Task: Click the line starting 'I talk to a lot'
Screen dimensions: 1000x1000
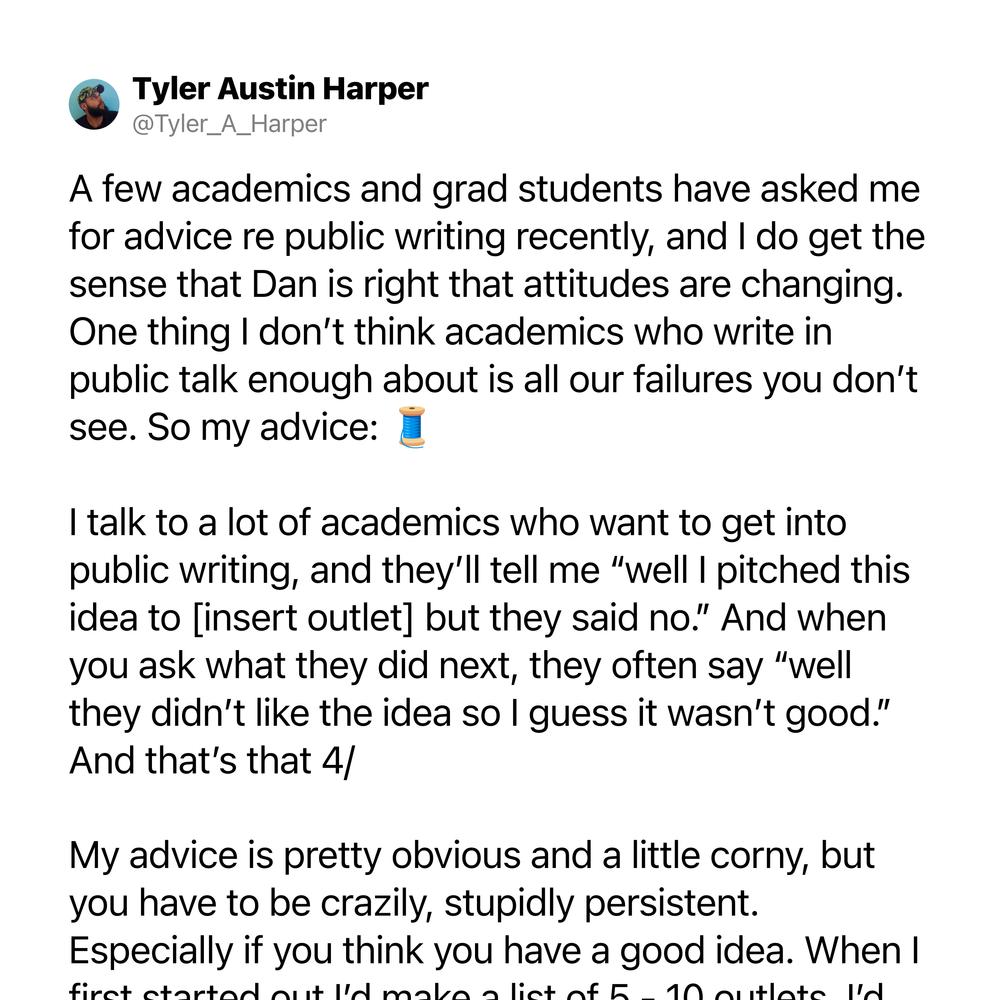Action: tap(458, 522)
